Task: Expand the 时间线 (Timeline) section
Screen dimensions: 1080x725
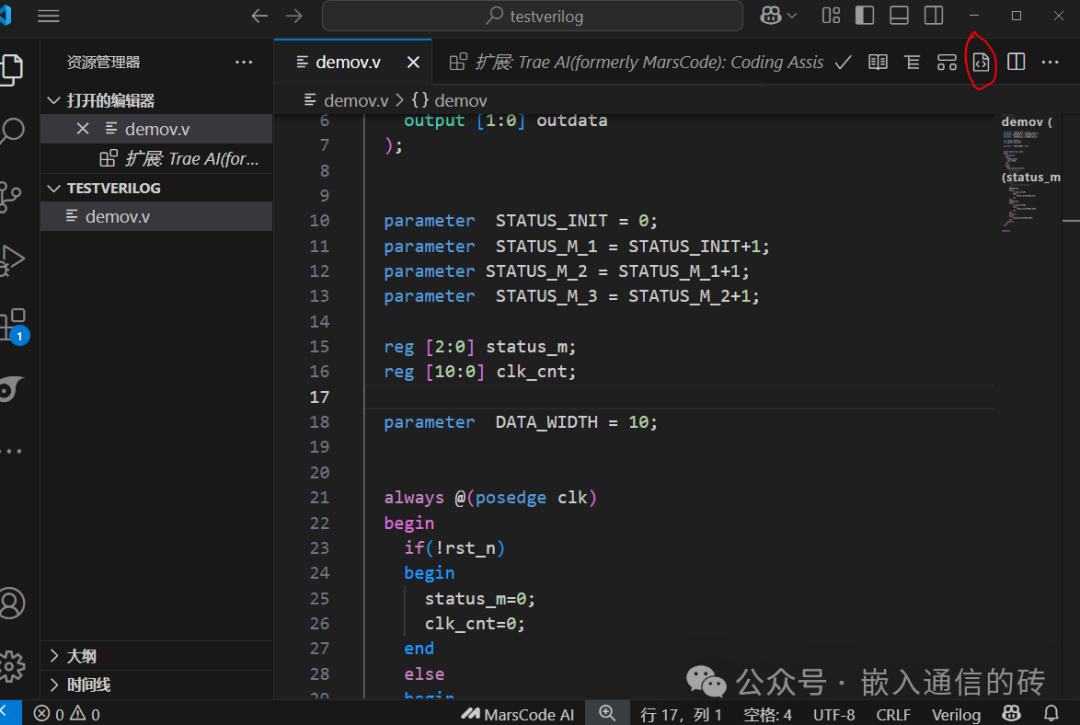Action: [x=80, y=684]
